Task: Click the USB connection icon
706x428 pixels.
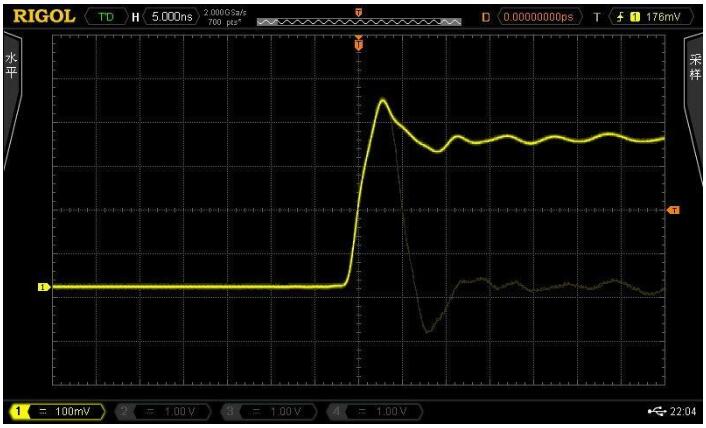Action: click(x=653, y=410)
